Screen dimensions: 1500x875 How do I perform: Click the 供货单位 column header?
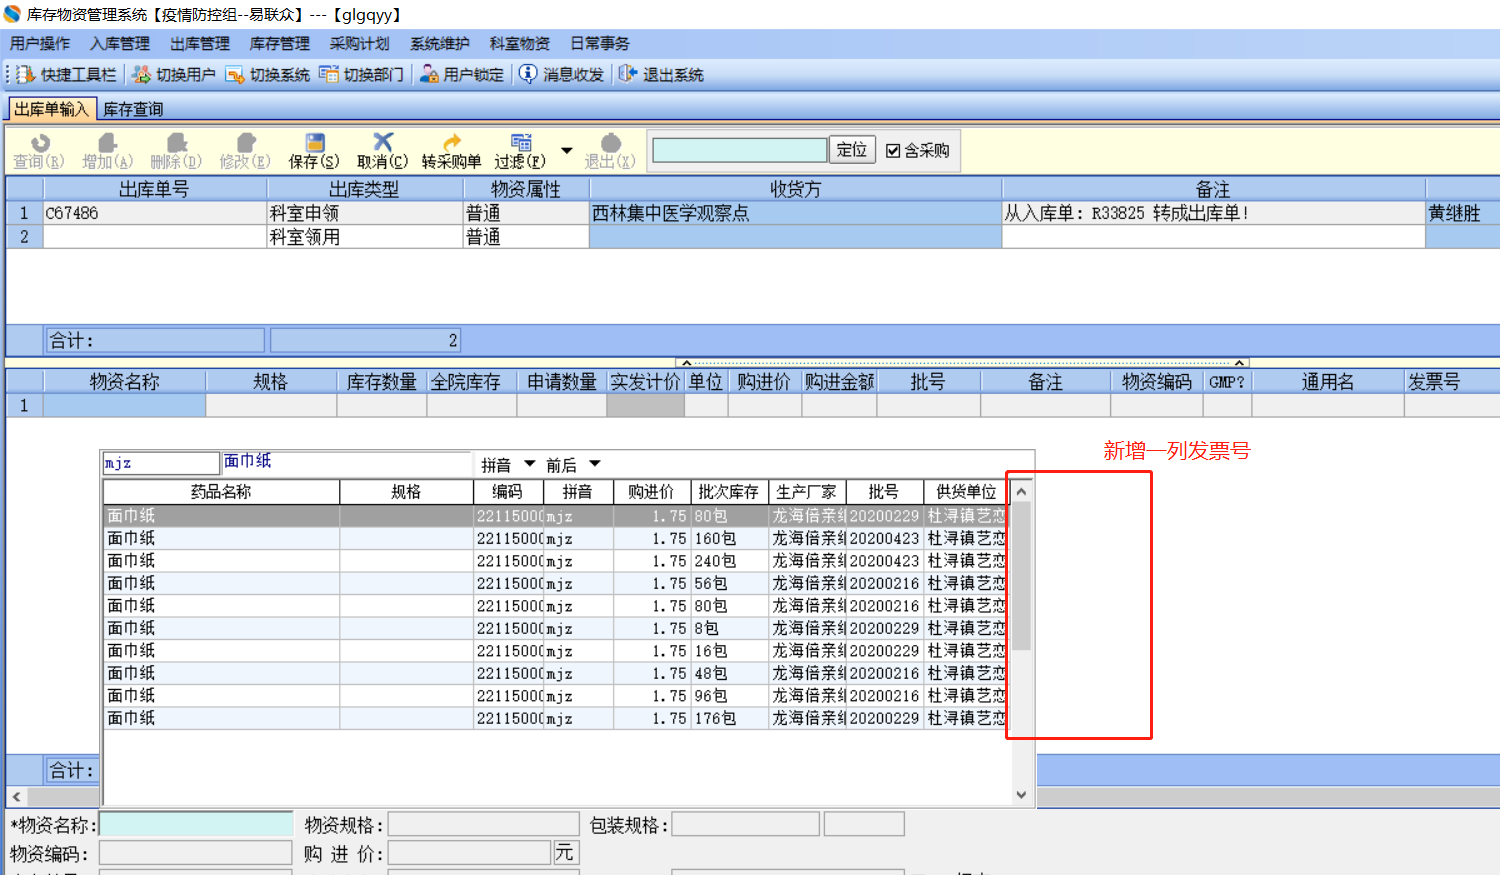click(966, 492)
